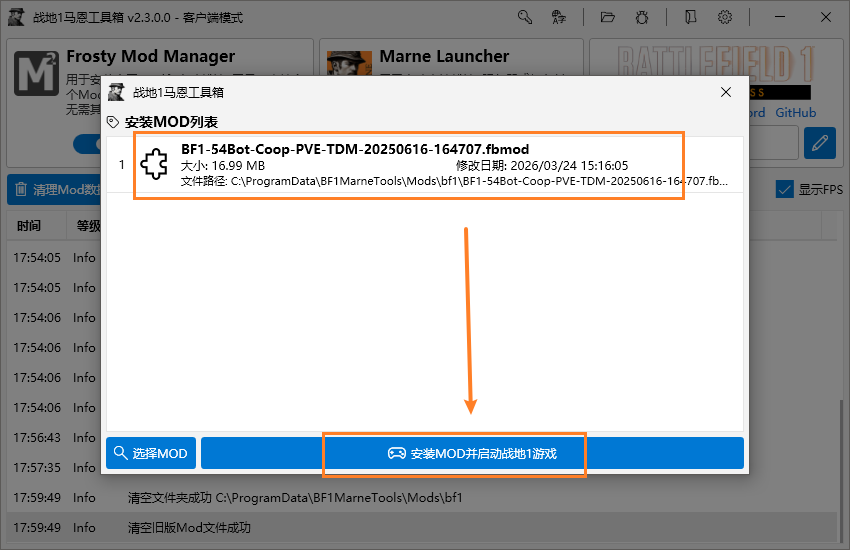Image resolution: width=850 pixels, height=550 pixels.
Task: Select the 清空文件夹成功 log row
Action: (425, 497)
